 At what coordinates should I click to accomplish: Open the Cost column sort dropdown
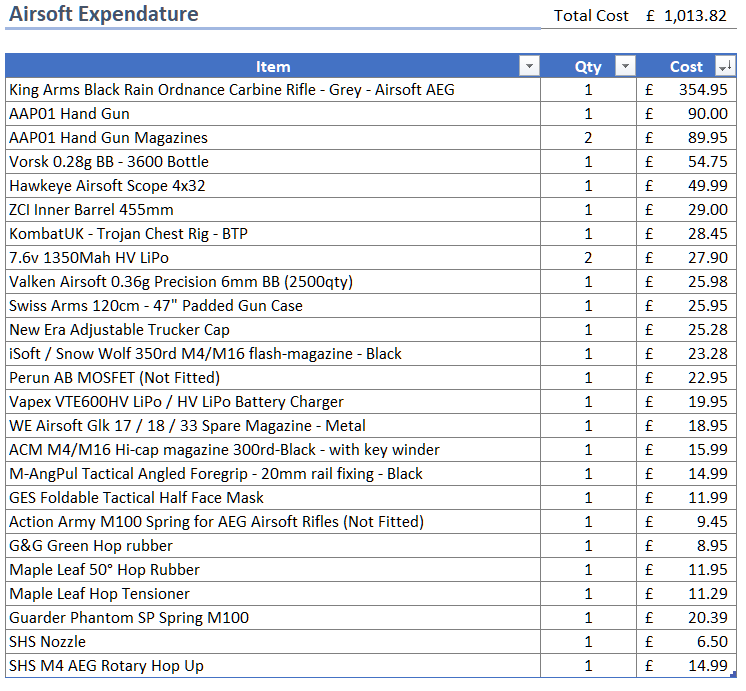tap(725, 66)
